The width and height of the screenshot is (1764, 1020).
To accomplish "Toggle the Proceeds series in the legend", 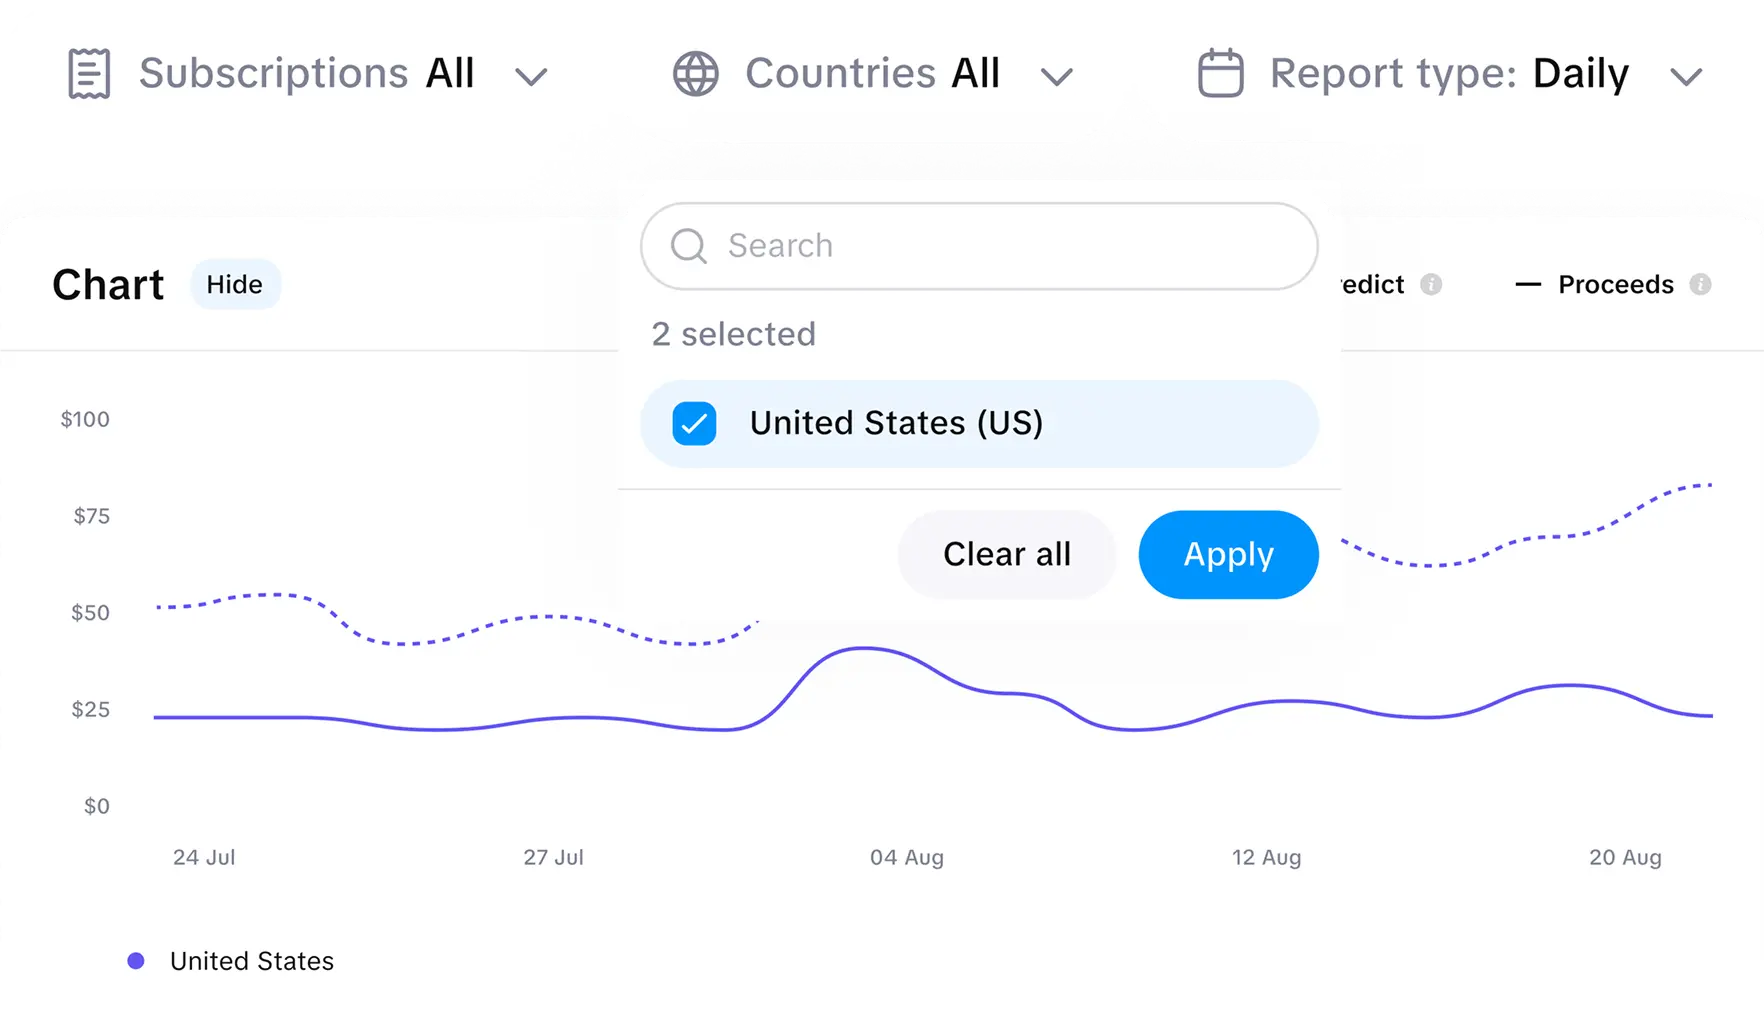I will tap(1615, 284).
